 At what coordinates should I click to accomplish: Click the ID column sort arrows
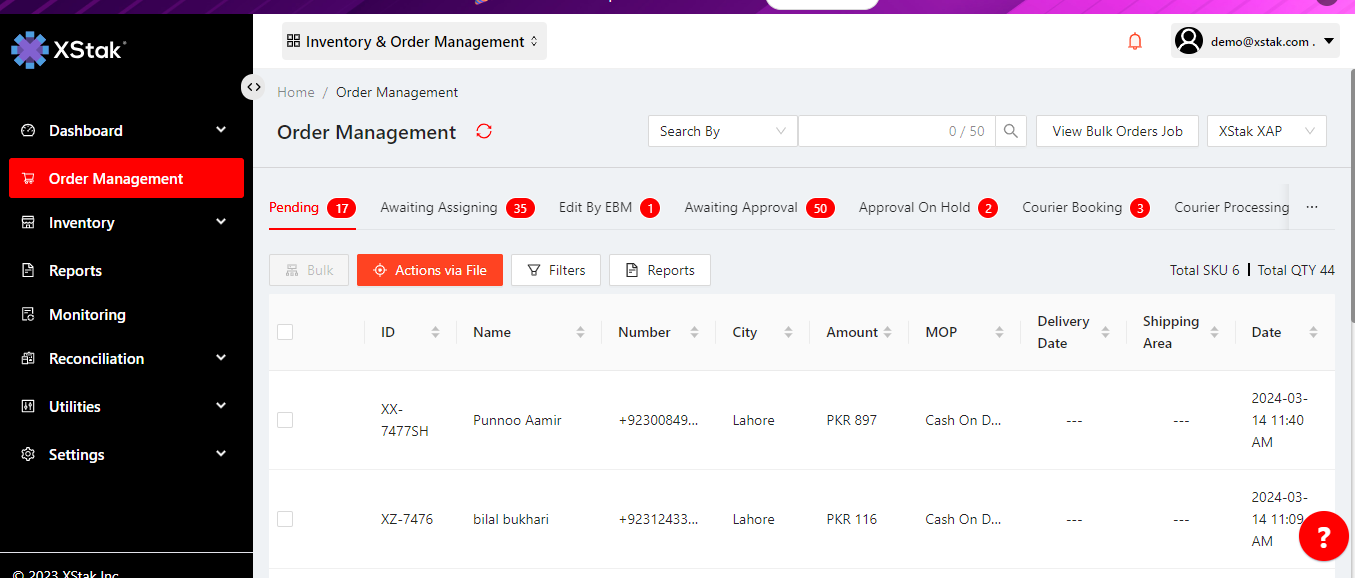(x=435, y=332)
